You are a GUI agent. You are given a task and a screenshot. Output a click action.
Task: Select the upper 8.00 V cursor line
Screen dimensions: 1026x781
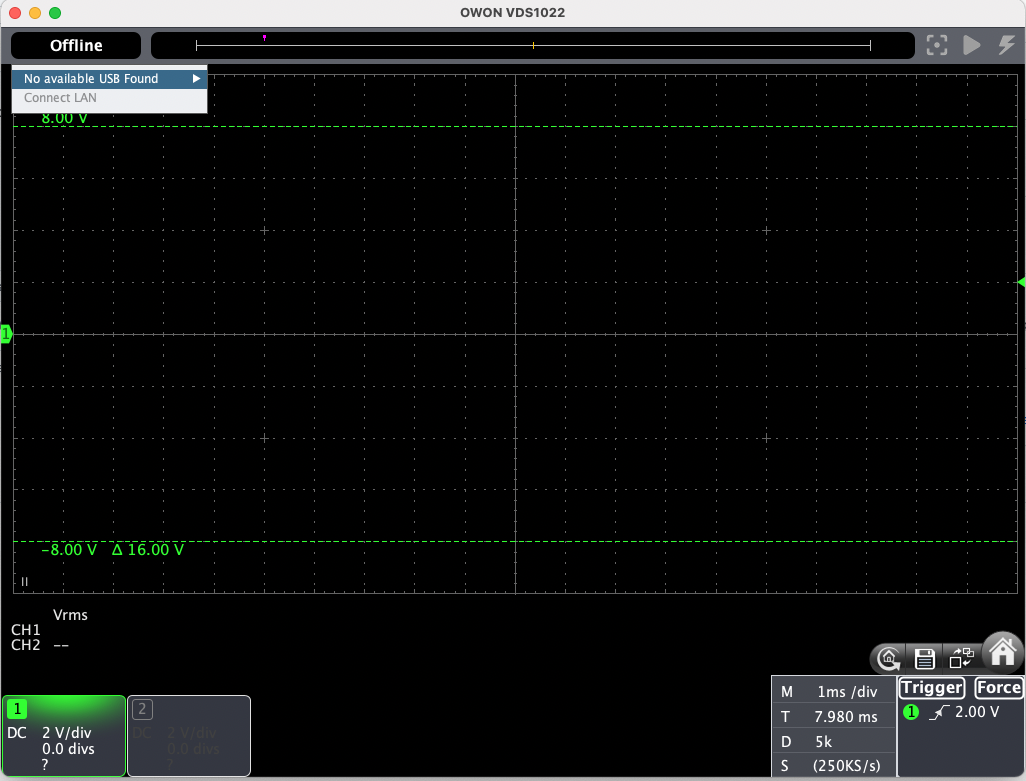tap(516, 126)
